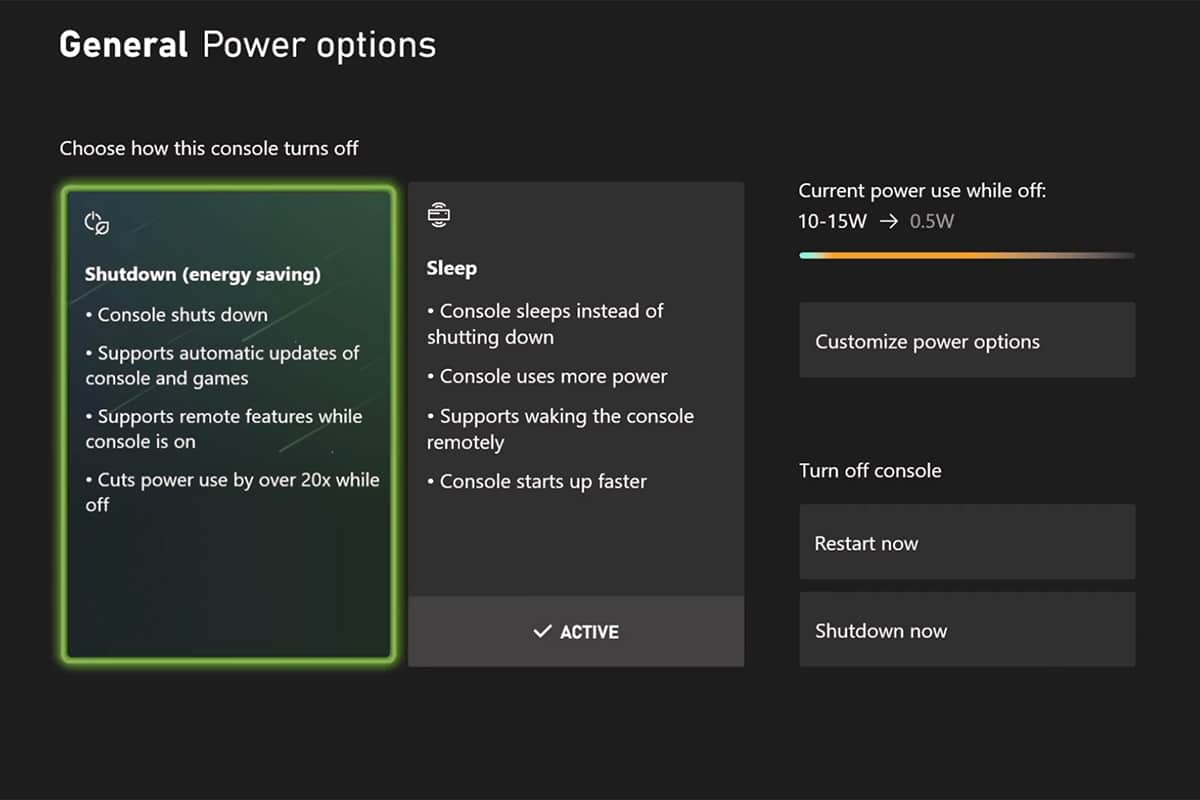Image resolution: width=1200 pixels, height=800 pixels.
Task: Click the Shutdown energy saving leaf icon
Action: pos(97,223)
